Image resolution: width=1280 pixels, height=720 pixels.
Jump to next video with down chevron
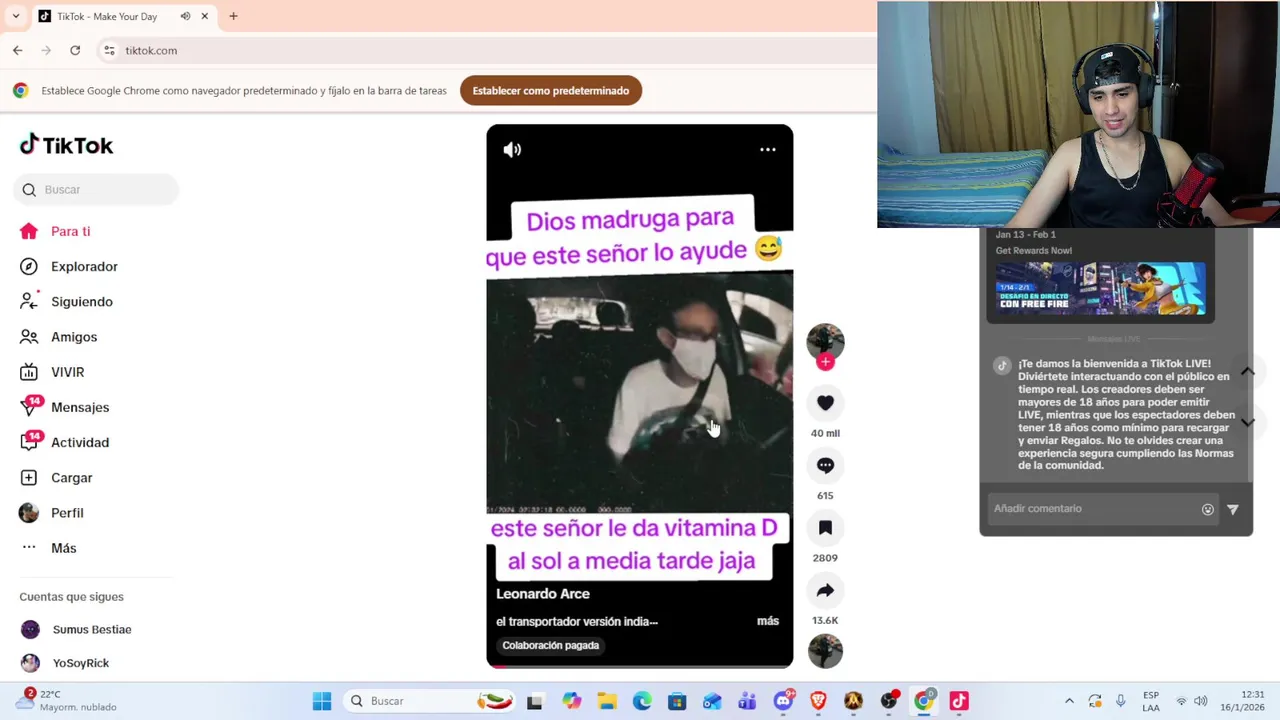1248,422
